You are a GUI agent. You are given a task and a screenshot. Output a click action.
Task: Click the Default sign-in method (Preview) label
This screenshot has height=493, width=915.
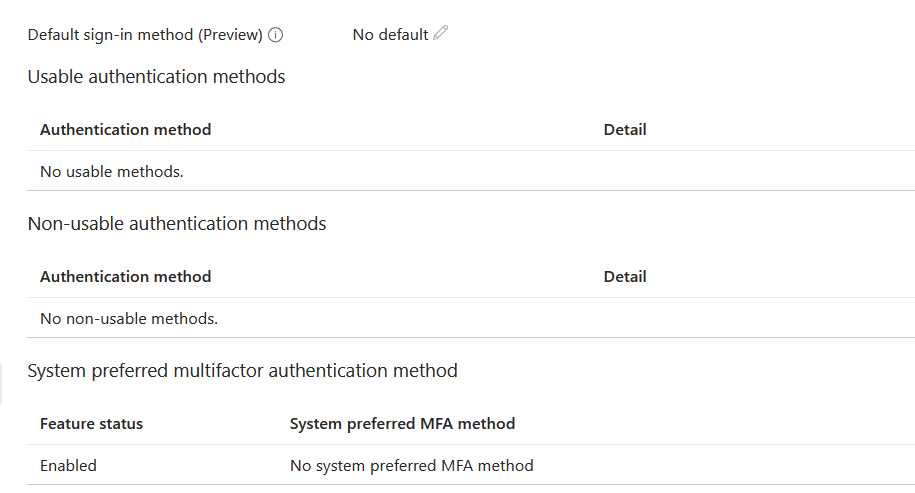tap(145, 35)
